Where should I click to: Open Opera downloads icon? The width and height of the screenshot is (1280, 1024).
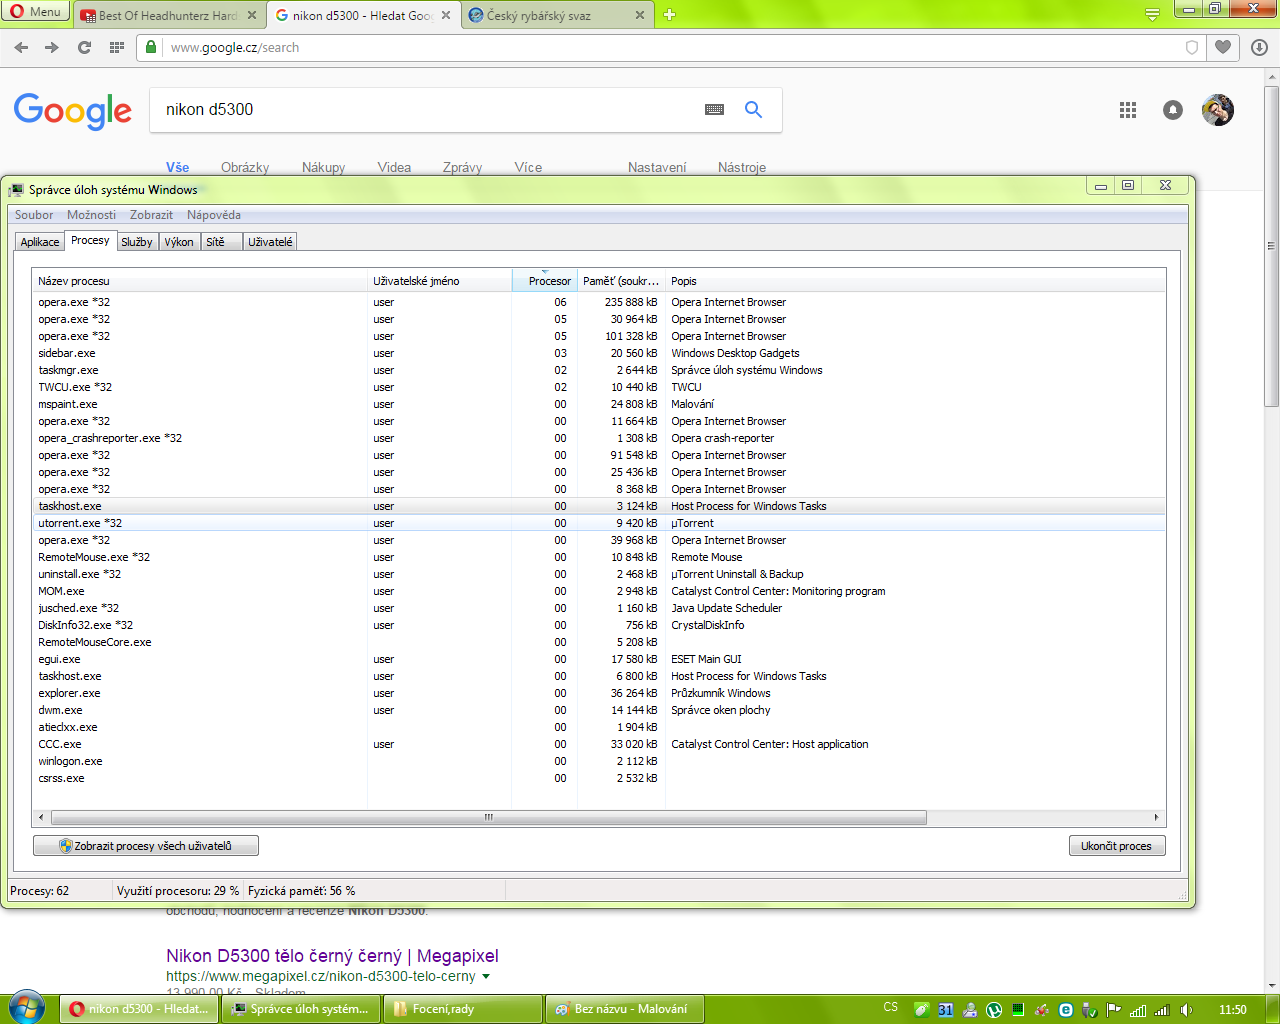1259,47
